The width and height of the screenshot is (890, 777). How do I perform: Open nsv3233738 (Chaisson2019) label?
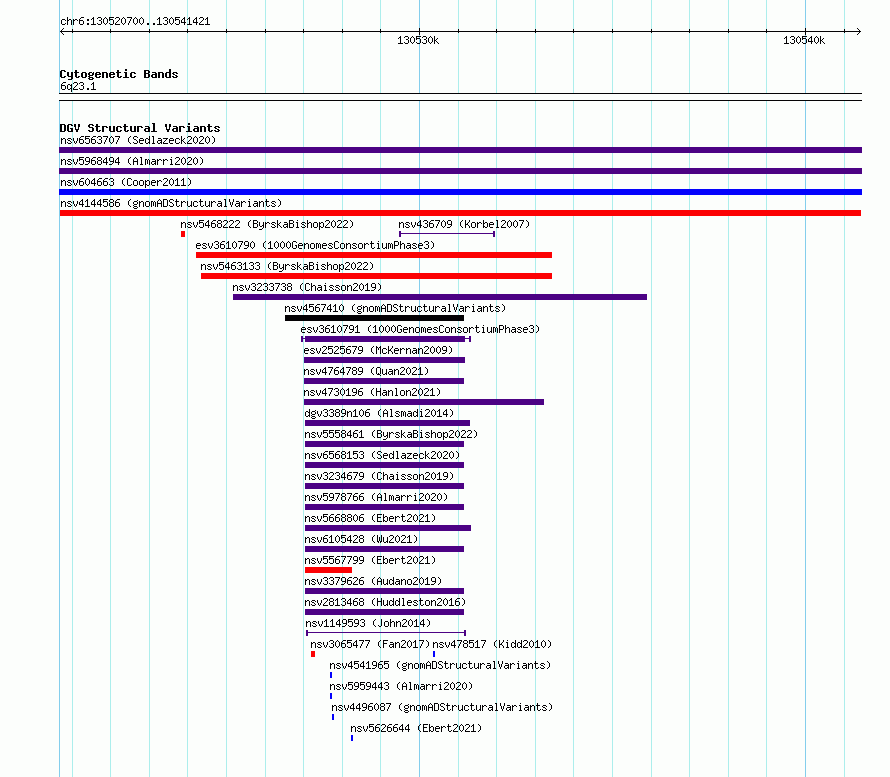click(x=307, y=287)
